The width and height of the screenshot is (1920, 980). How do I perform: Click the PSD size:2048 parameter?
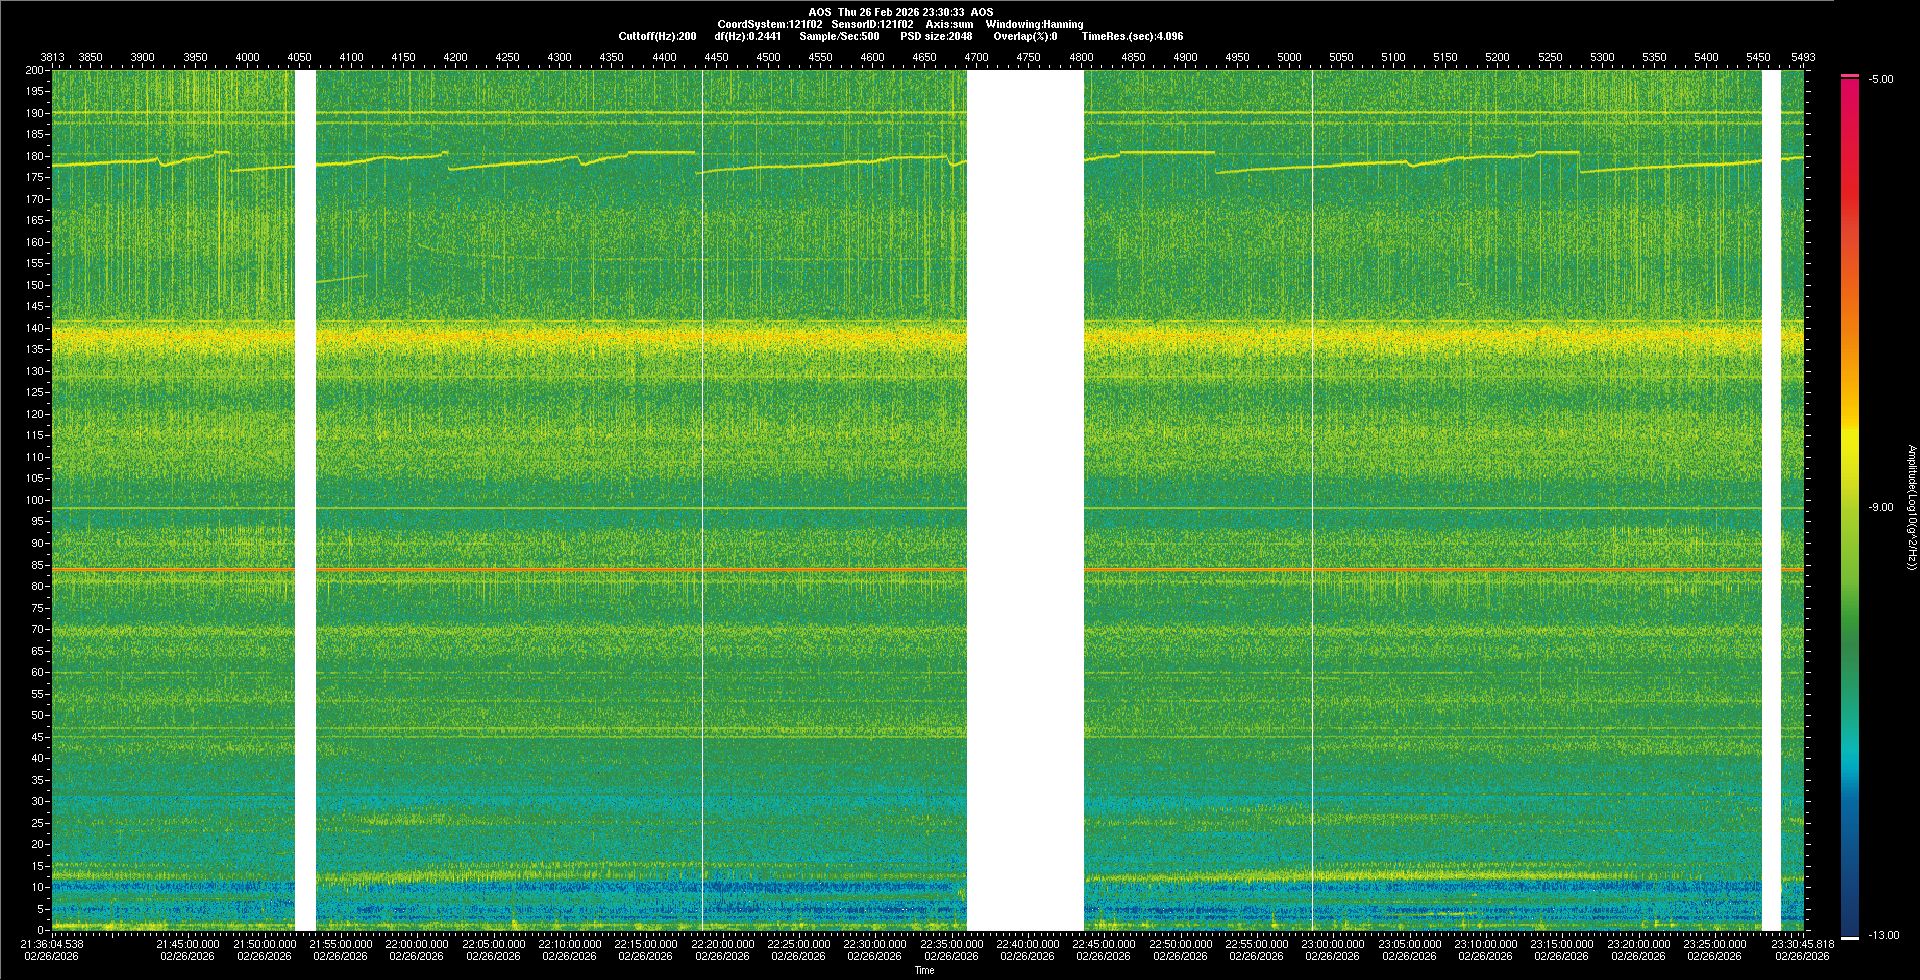[936, 36]
